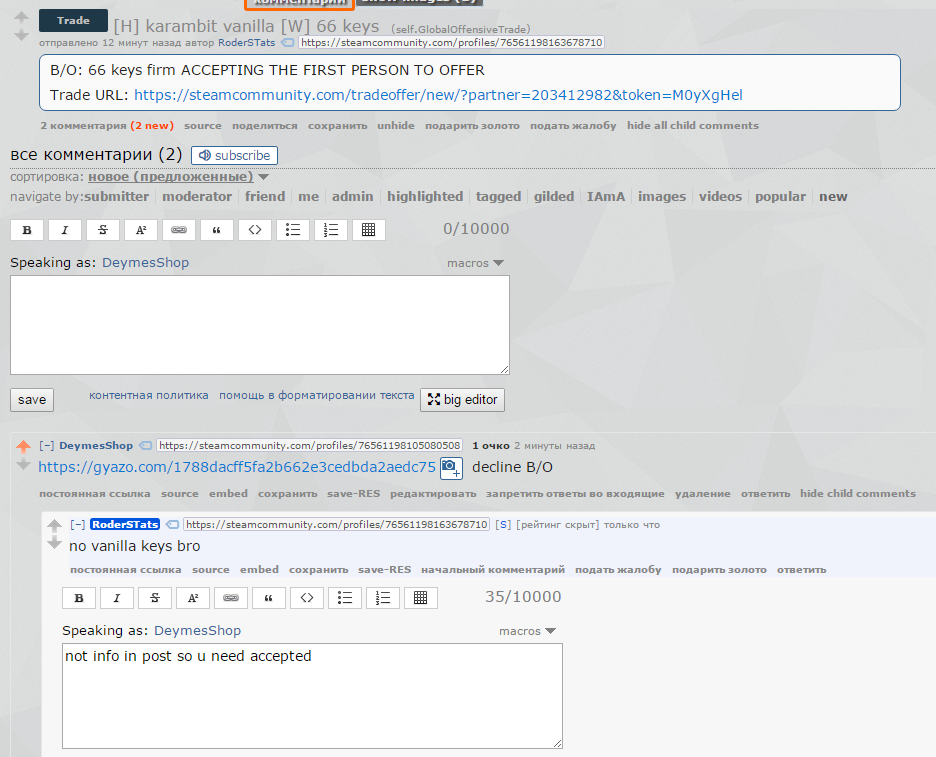
Task: Add bulleted list in the reply editor
Action: coord(345,598)
